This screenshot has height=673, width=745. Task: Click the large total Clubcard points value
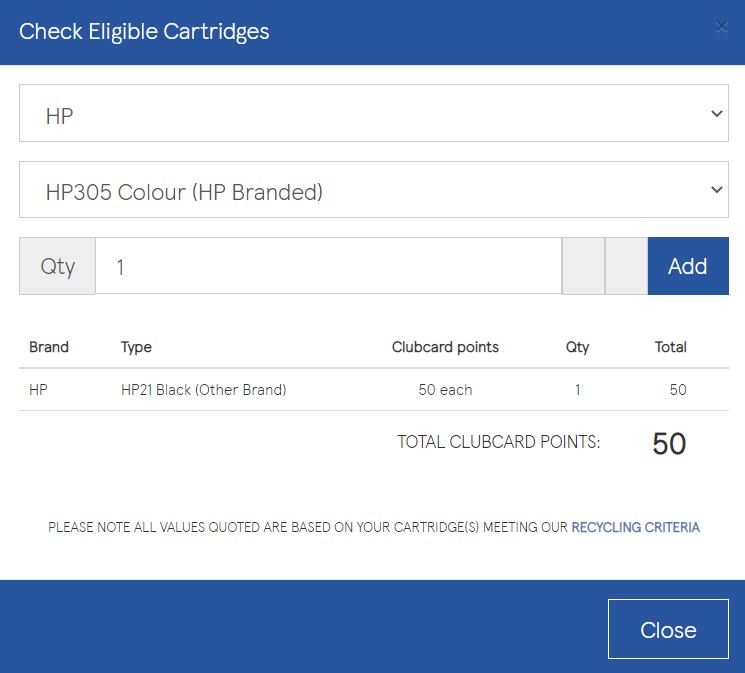click(669, 443)
